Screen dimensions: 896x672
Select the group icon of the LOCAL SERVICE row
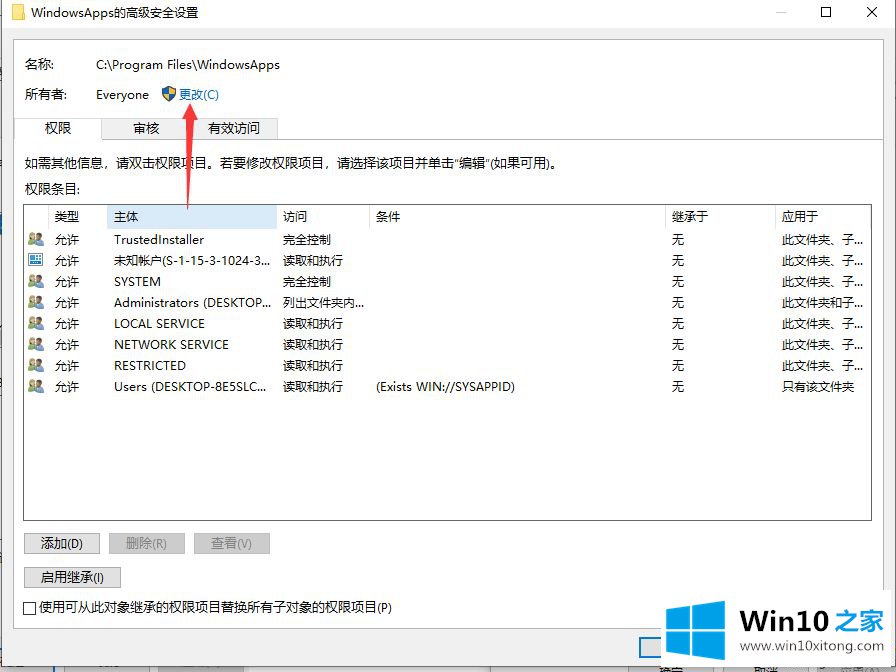pos(36,323)
